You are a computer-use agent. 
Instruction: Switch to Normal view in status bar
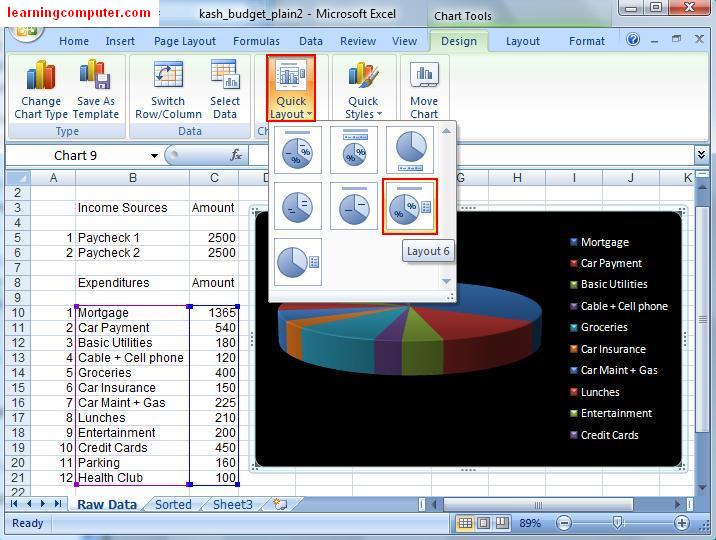click(x=465, y=523)
